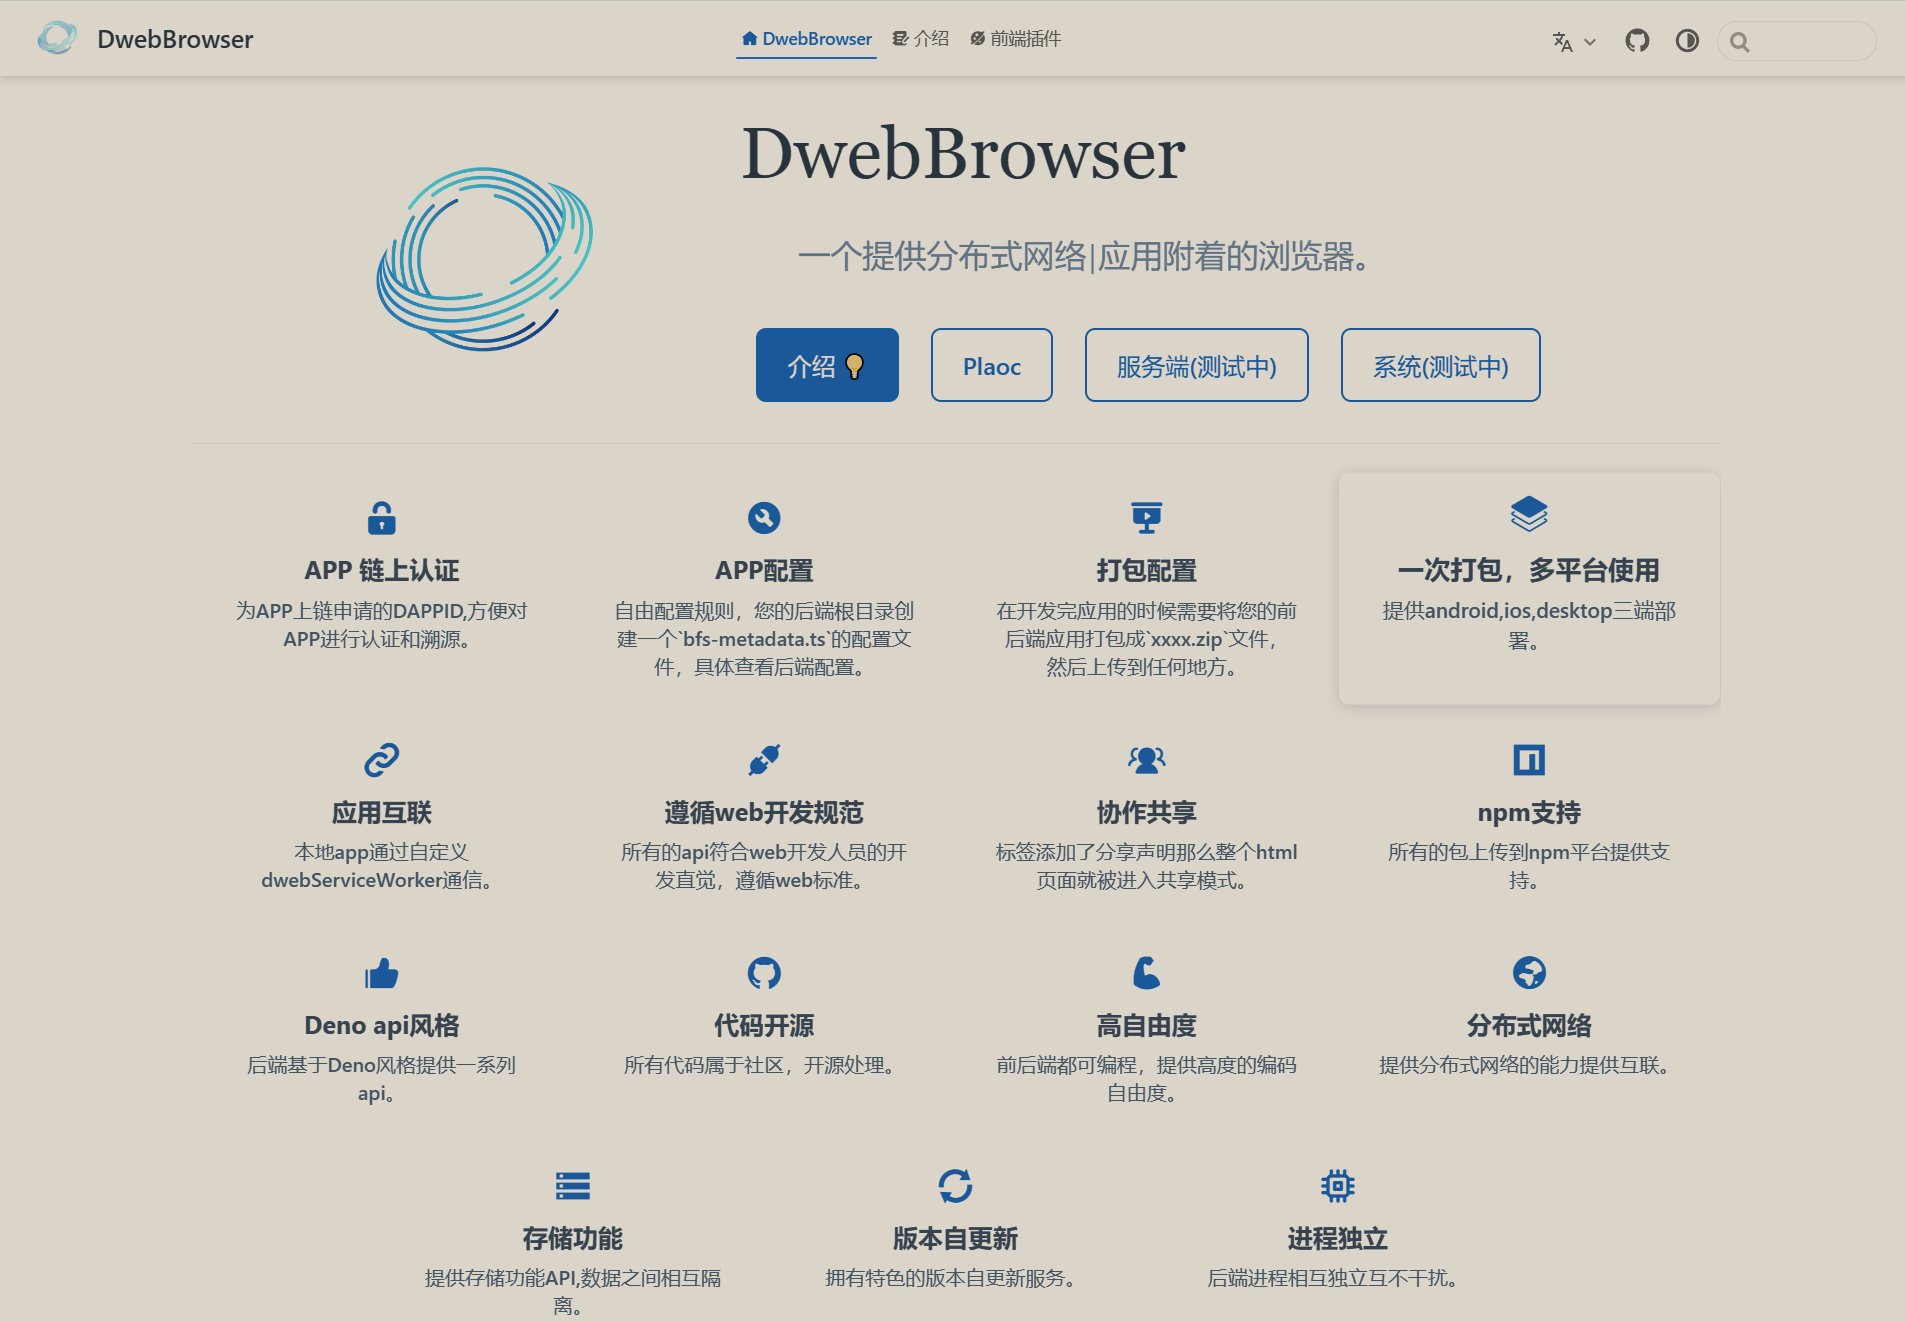This screenshot has width=1905, height=1322.
Task: Click the thumbs-up icon for Deno api风格
Action: click(380, 972)
